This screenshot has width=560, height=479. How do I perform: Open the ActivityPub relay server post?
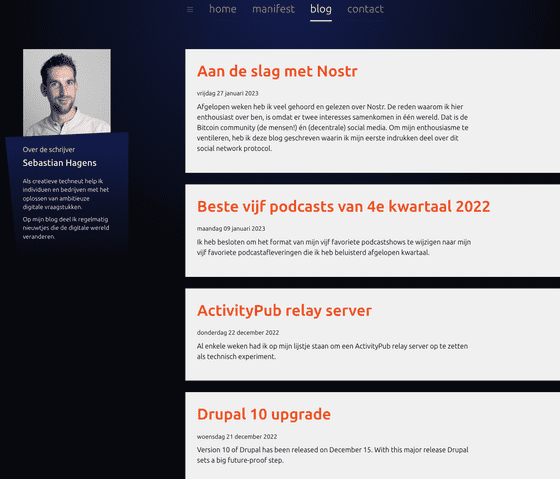coord(284,310)
